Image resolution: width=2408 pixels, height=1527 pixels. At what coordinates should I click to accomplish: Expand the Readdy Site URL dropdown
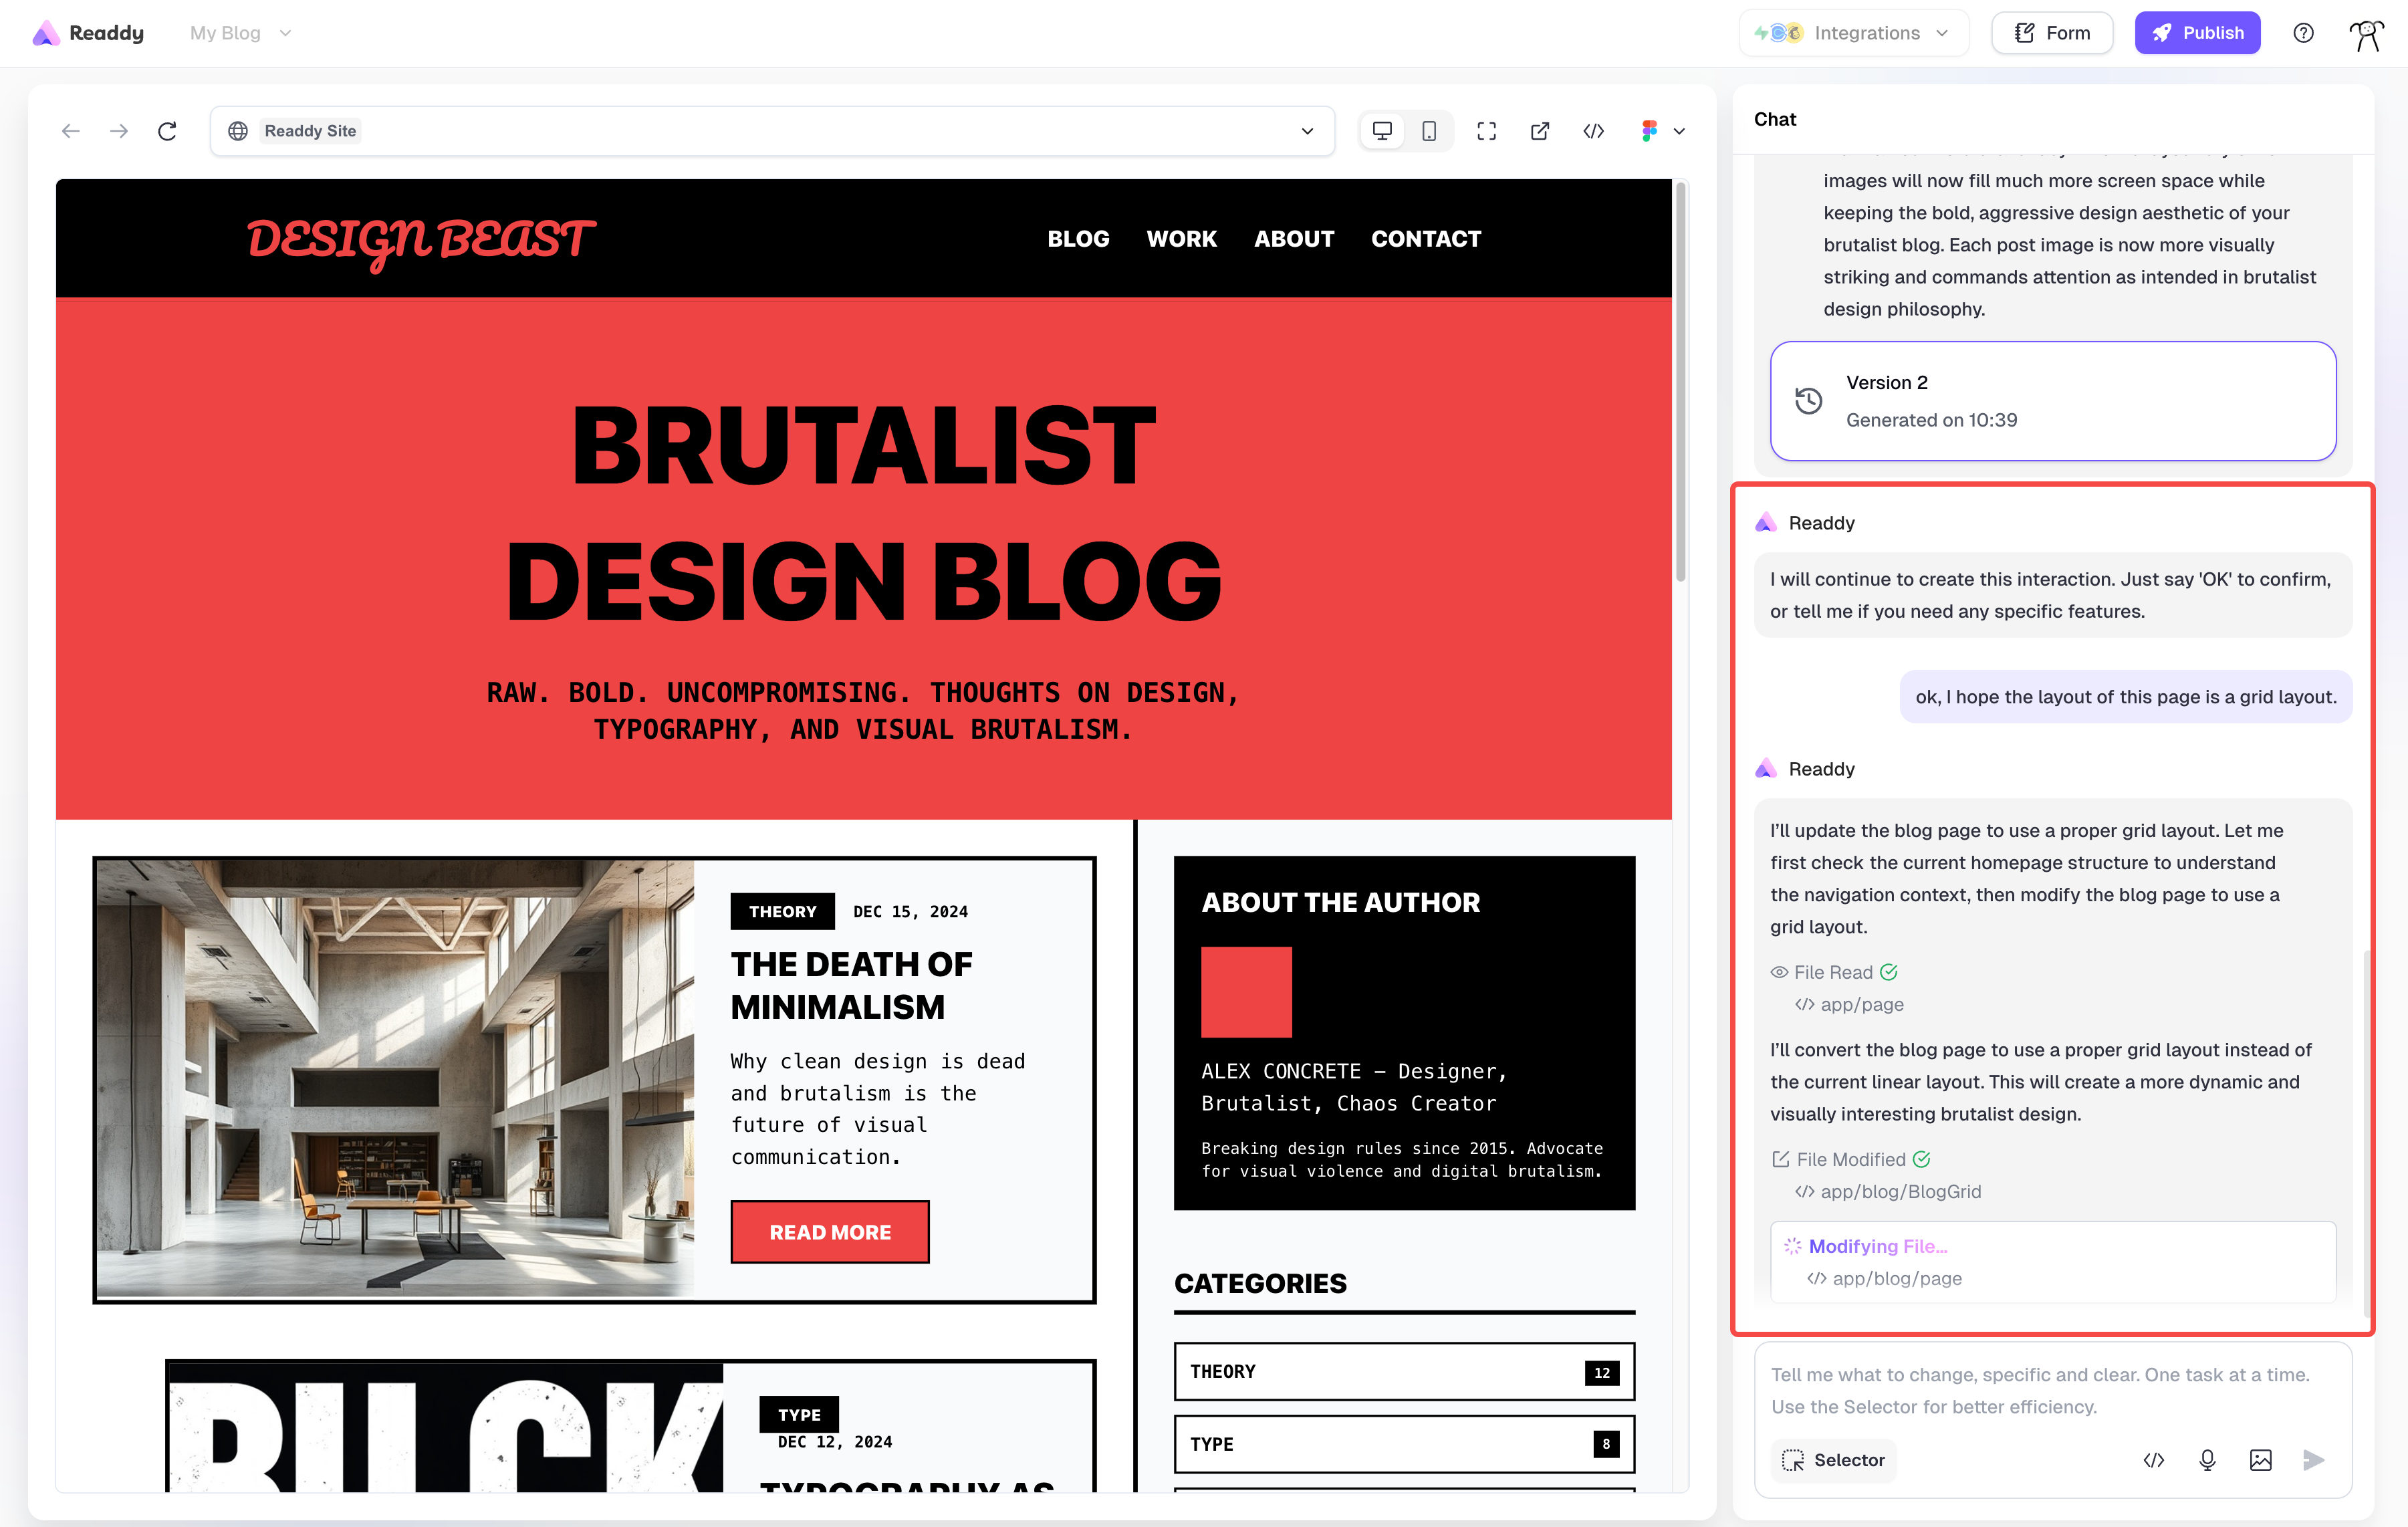tap(1307, 131)
